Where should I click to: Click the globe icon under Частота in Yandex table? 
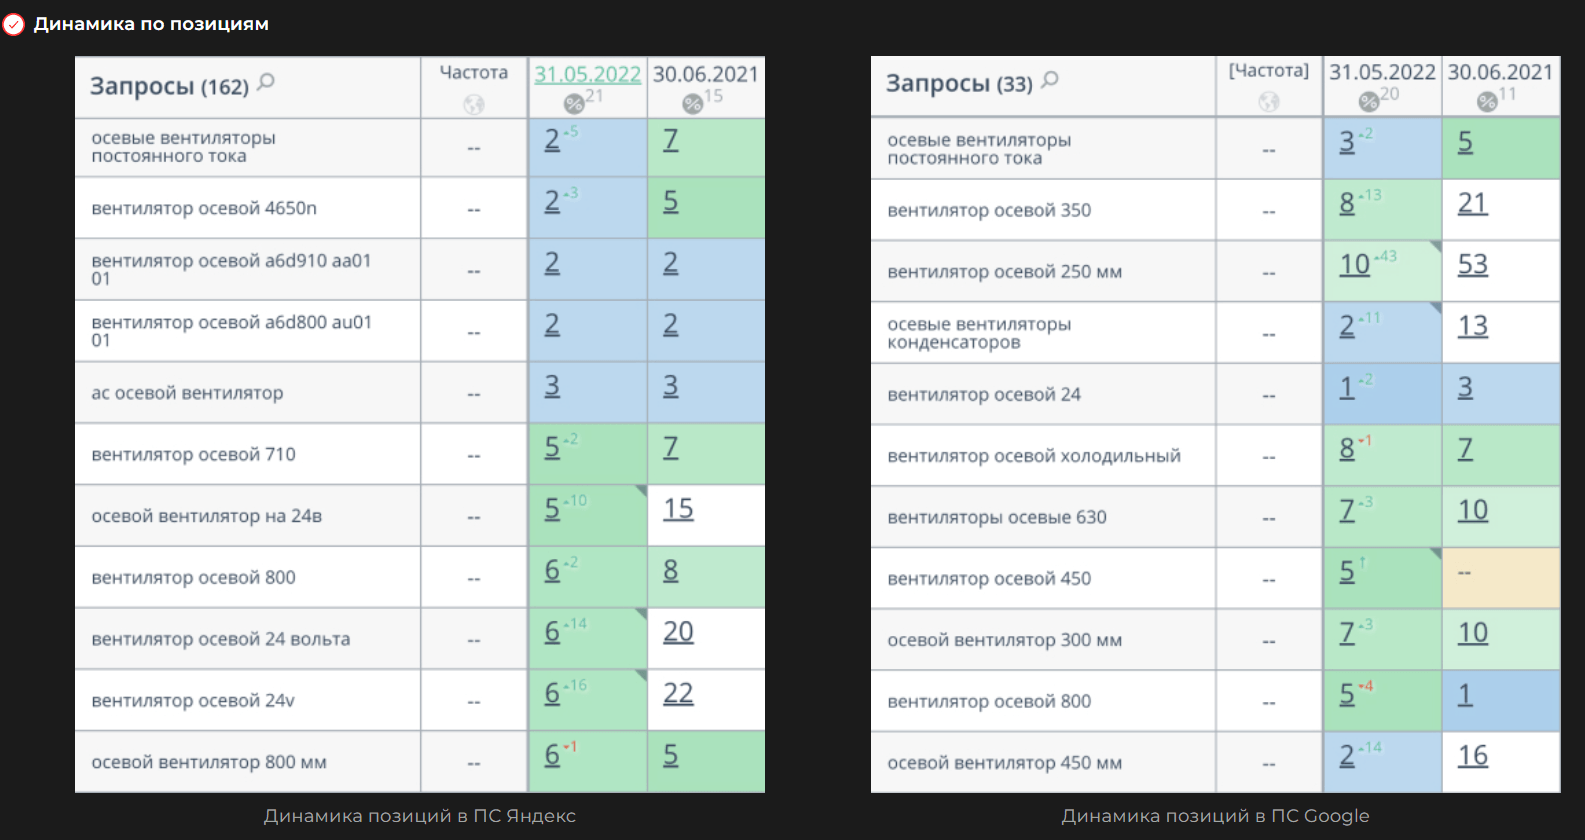(474, 104)
